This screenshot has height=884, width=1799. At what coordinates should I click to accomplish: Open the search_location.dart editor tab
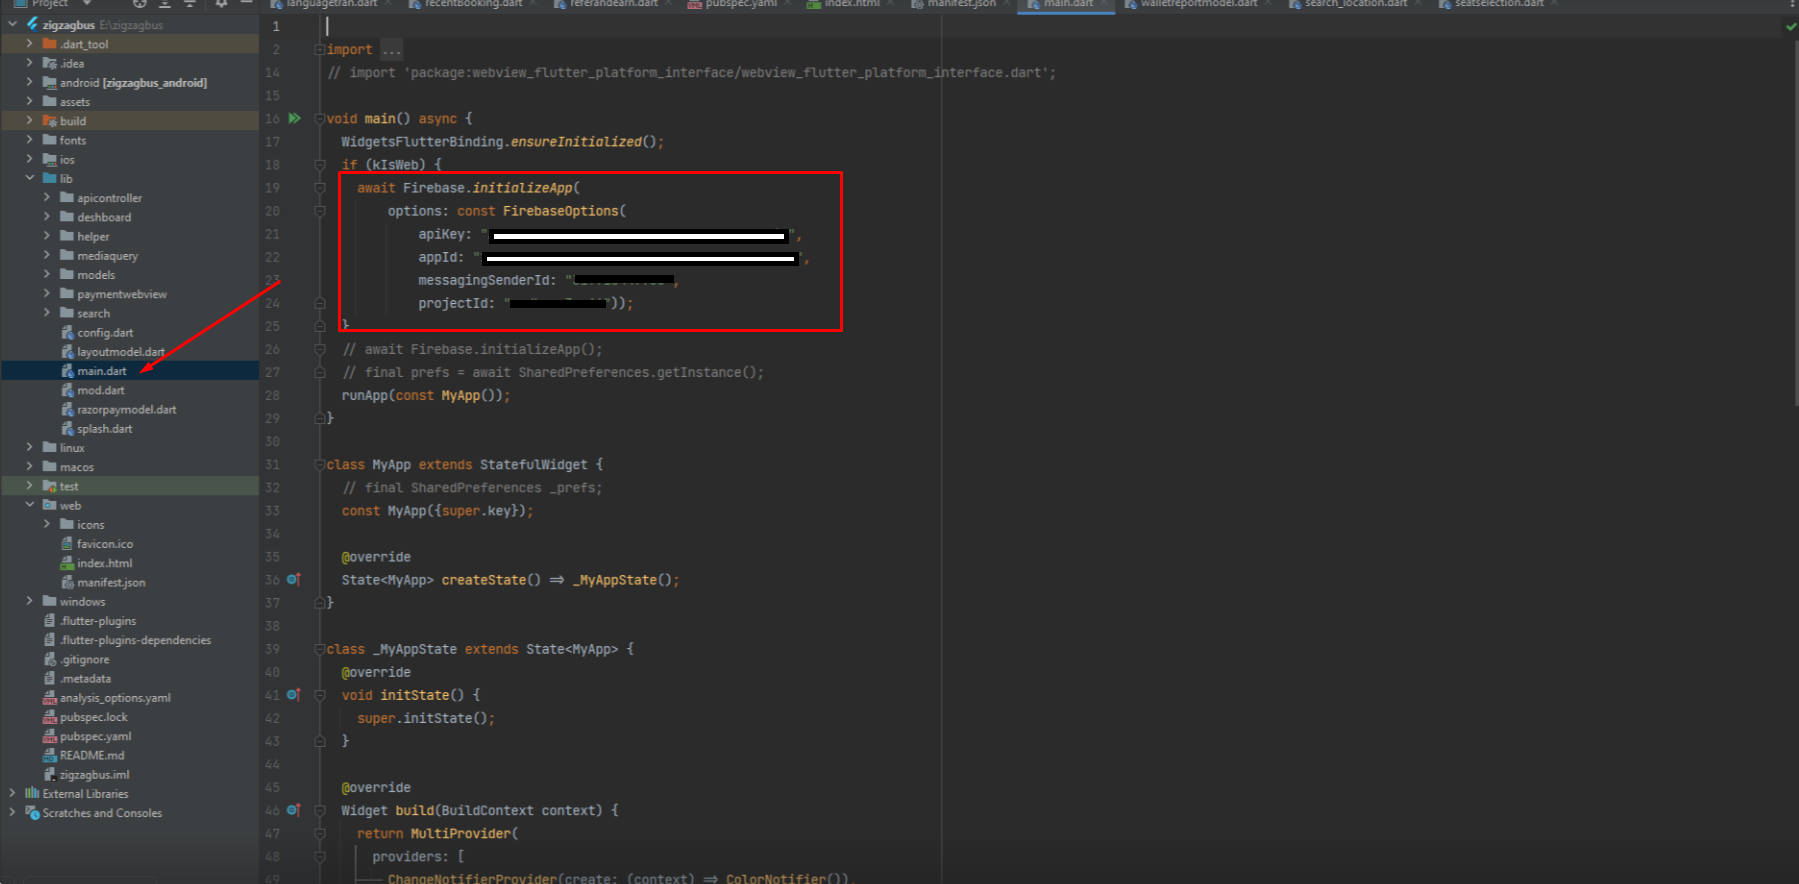(x=1355, y=4)
